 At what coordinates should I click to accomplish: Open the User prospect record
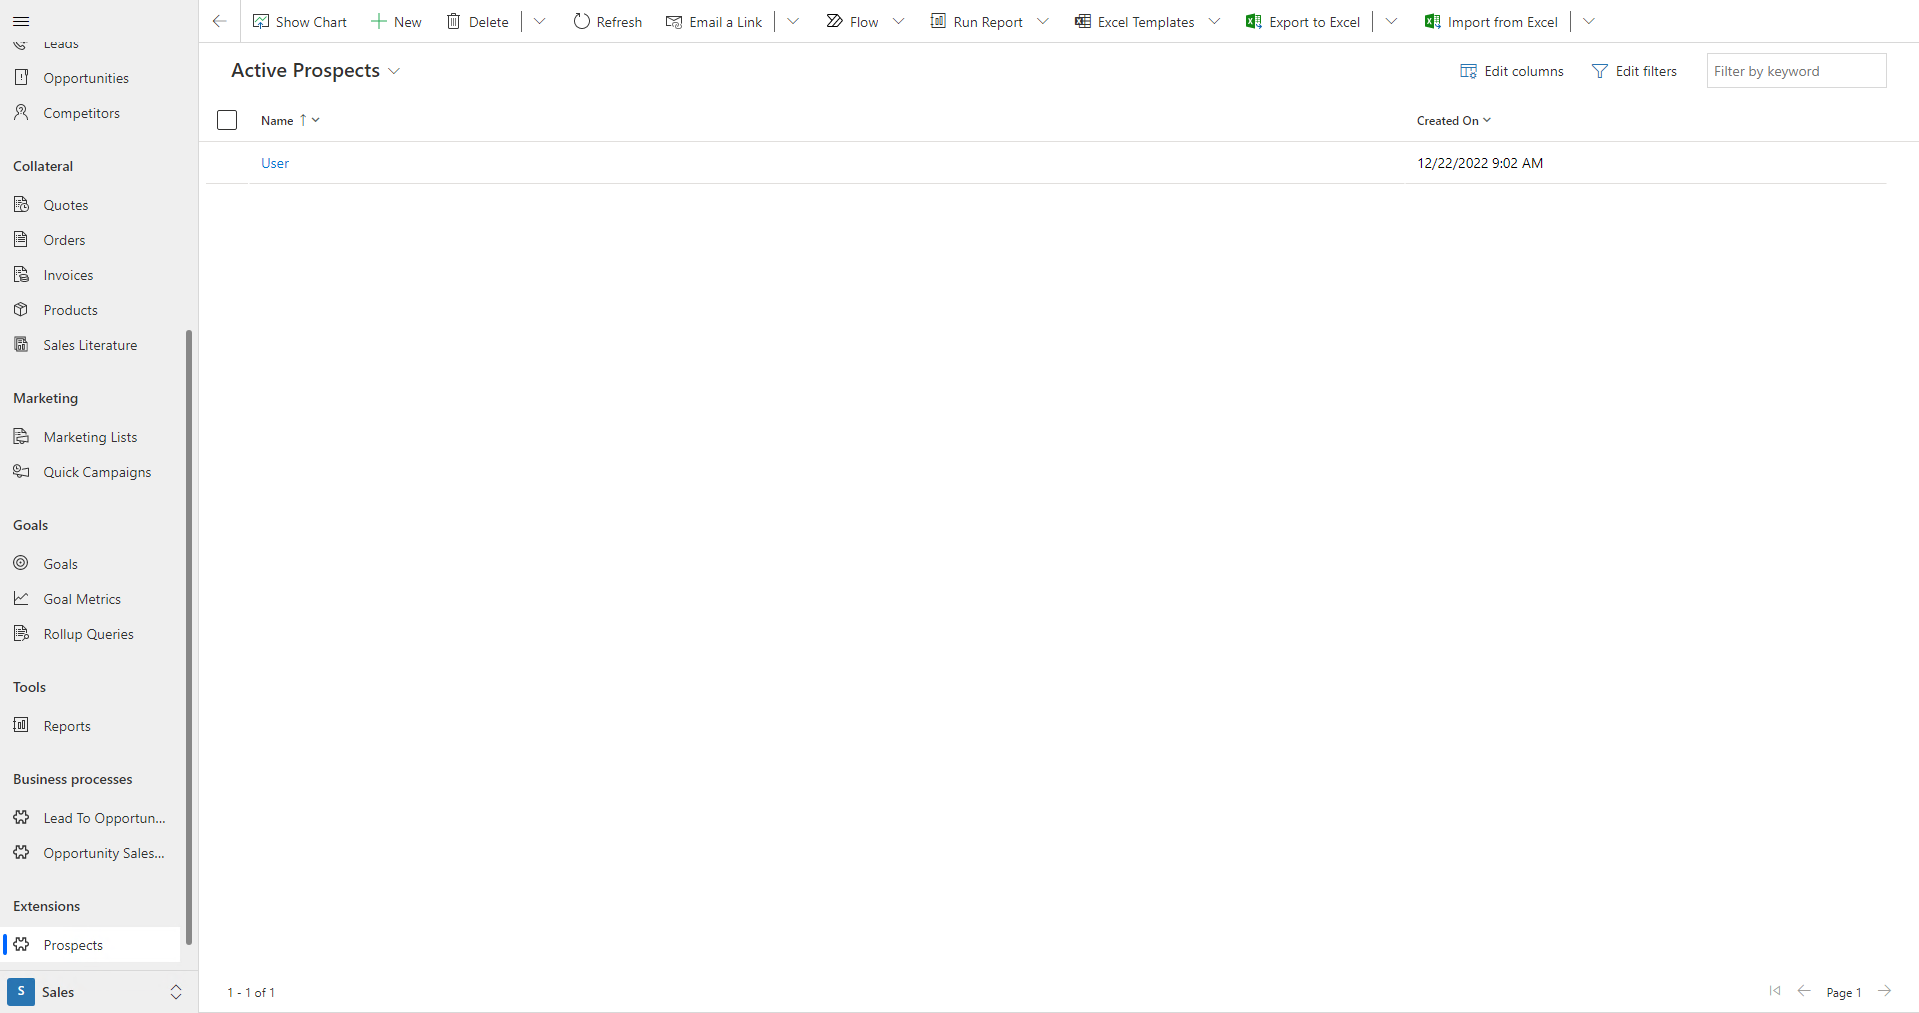[x=274, y=163]
